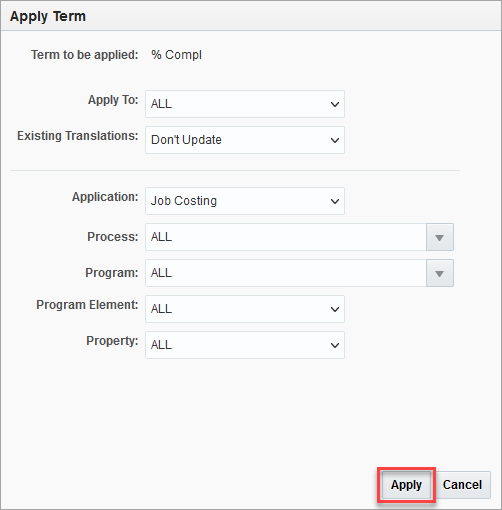Viewport: 502px width, 510px height.
Task: Click the 'Apply To:' label
Action: 113,100
